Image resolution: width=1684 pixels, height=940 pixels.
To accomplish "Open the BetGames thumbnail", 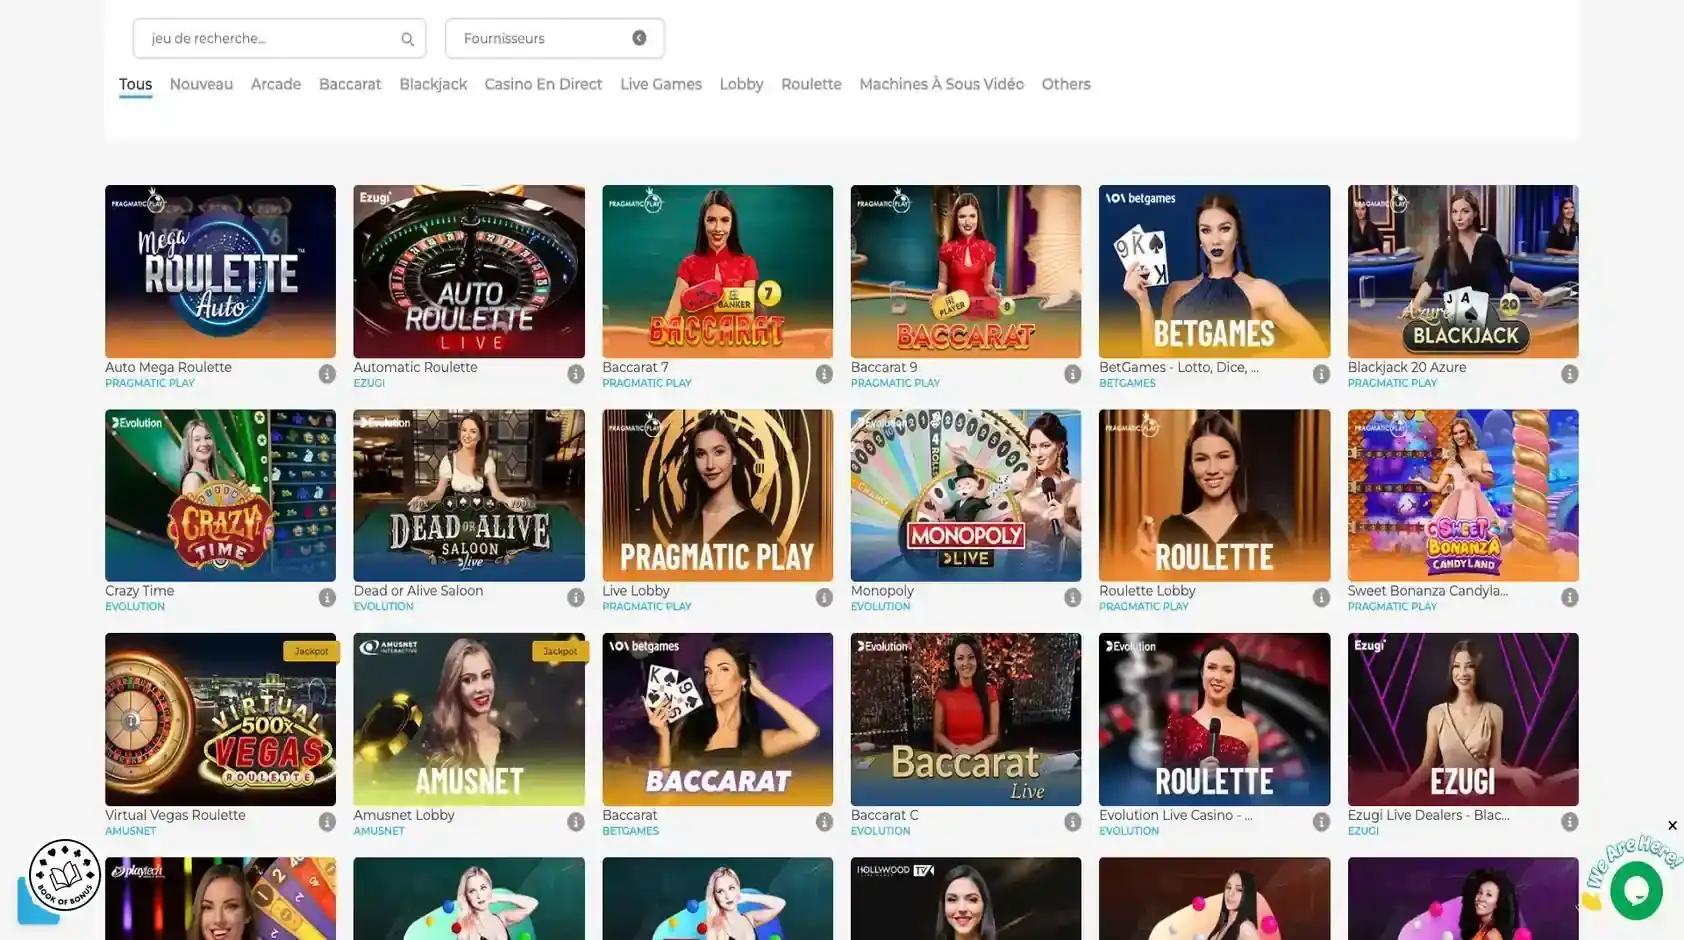I will [1214, 271].
